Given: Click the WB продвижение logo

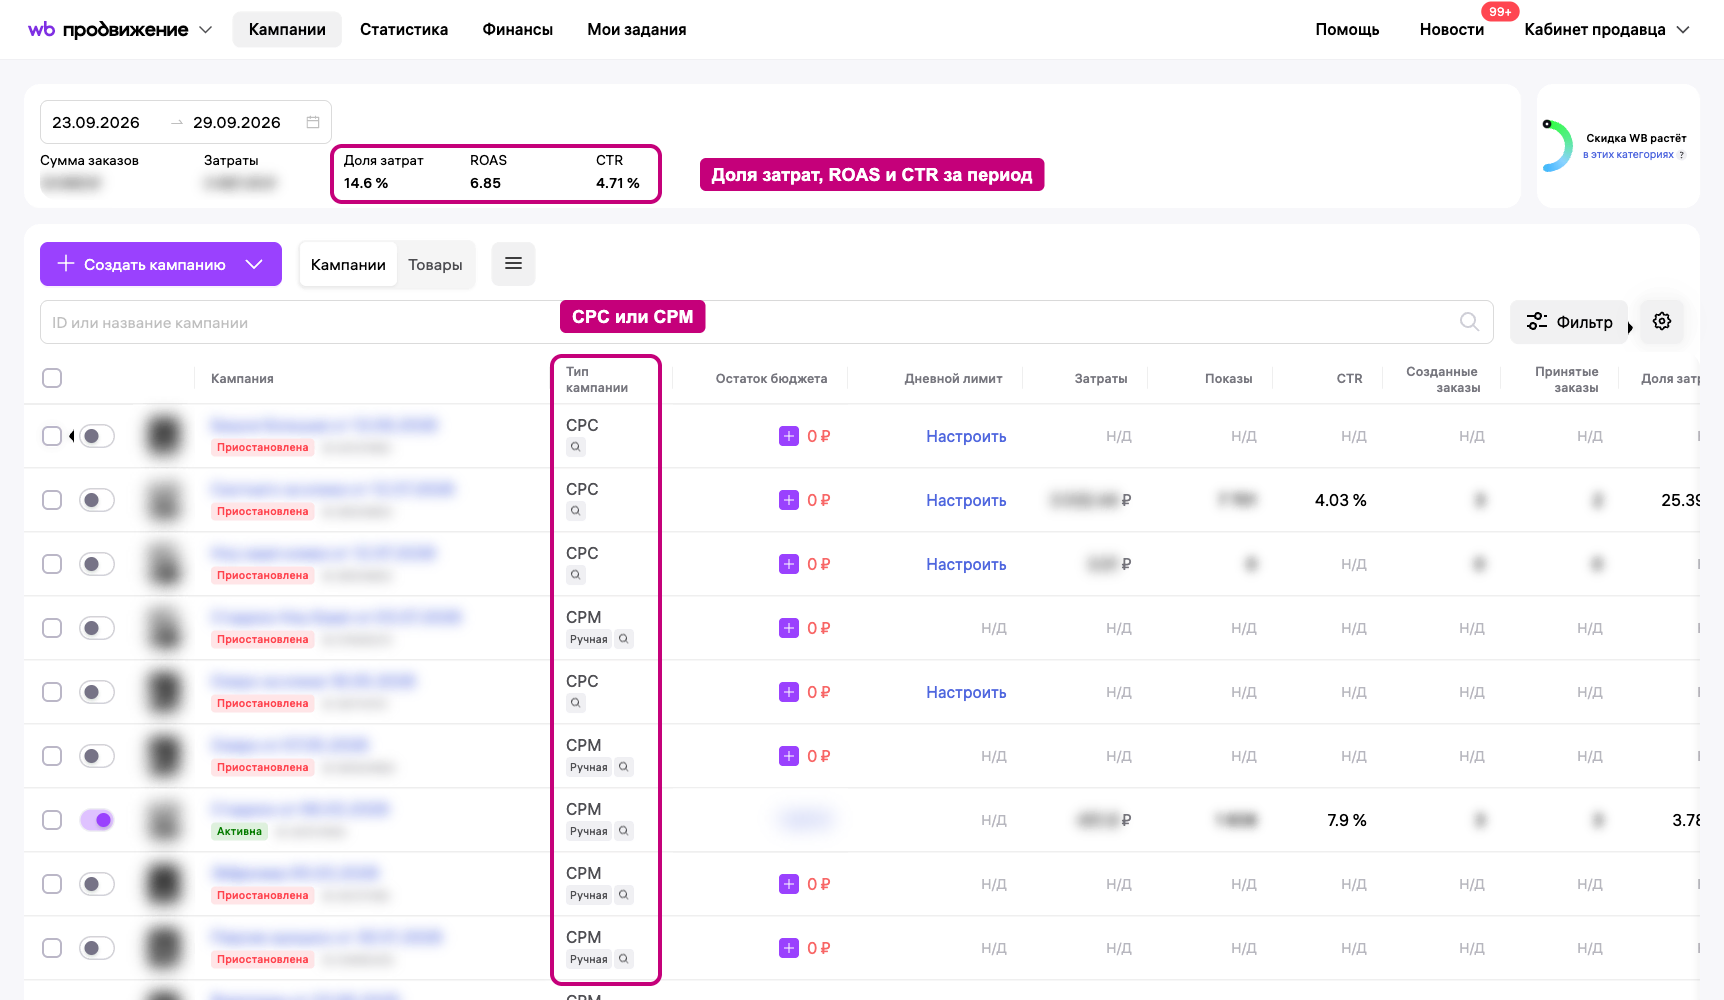Looking at the screenshot, I should pyautogui.click(x=108, y=29).
